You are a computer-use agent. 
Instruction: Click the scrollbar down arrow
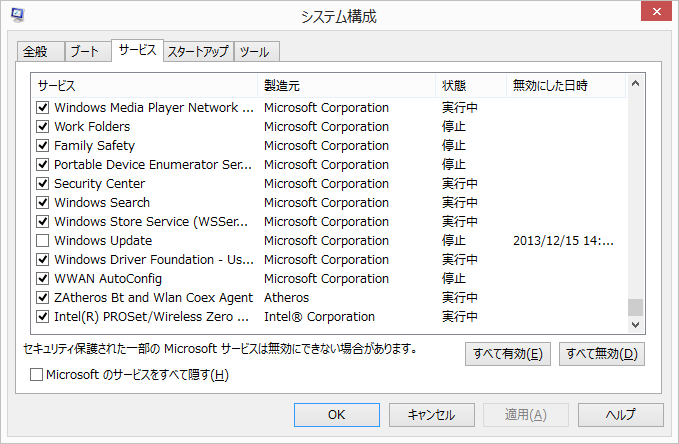[635, 324]
